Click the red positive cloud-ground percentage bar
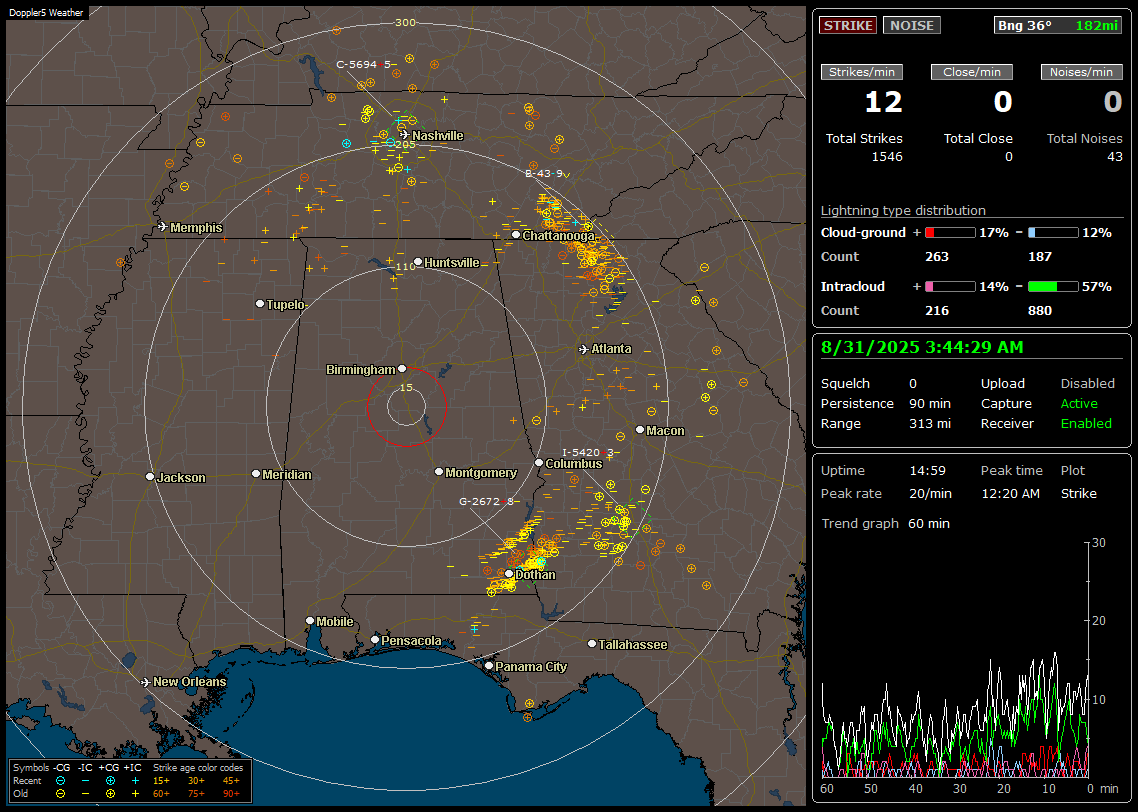 pos(950,233)
